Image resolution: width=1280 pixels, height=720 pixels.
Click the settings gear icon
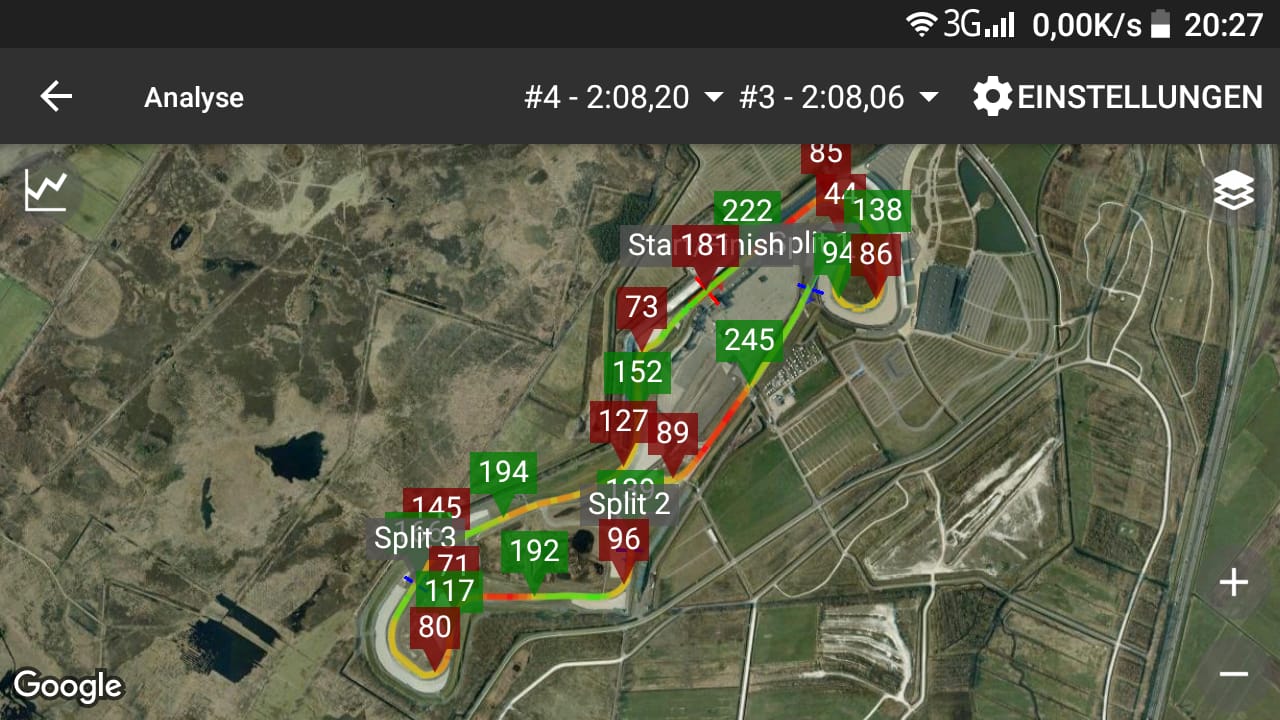click(x=992, y=97)
